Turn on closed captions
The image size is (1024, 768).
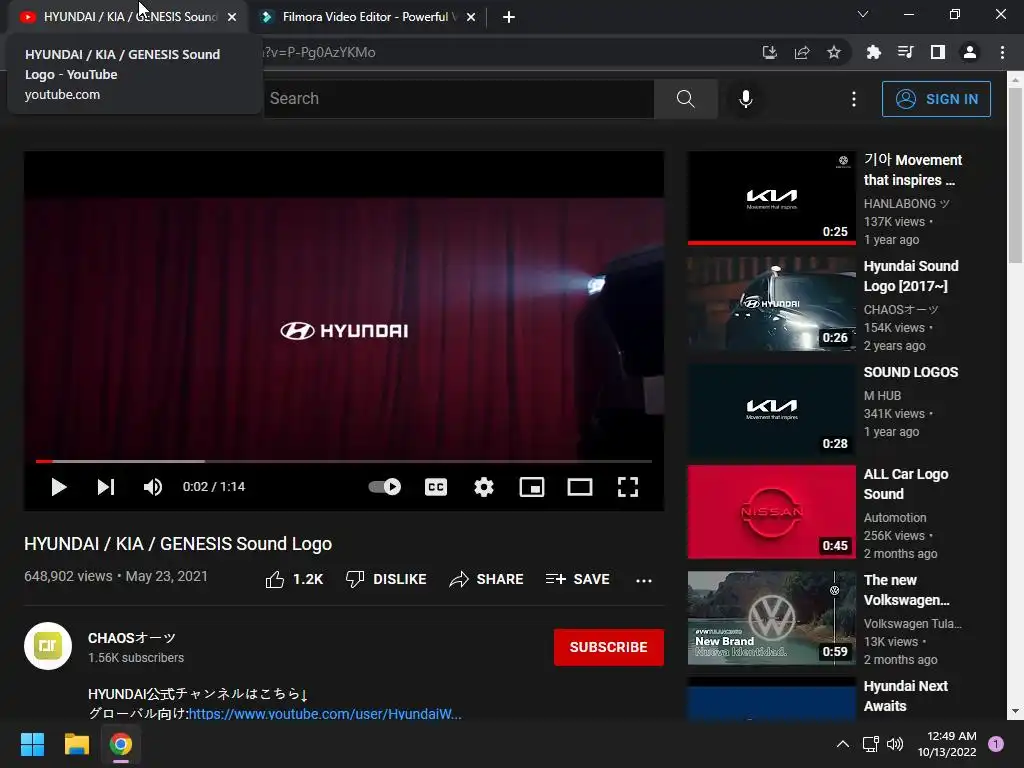[x=436, y=487]
